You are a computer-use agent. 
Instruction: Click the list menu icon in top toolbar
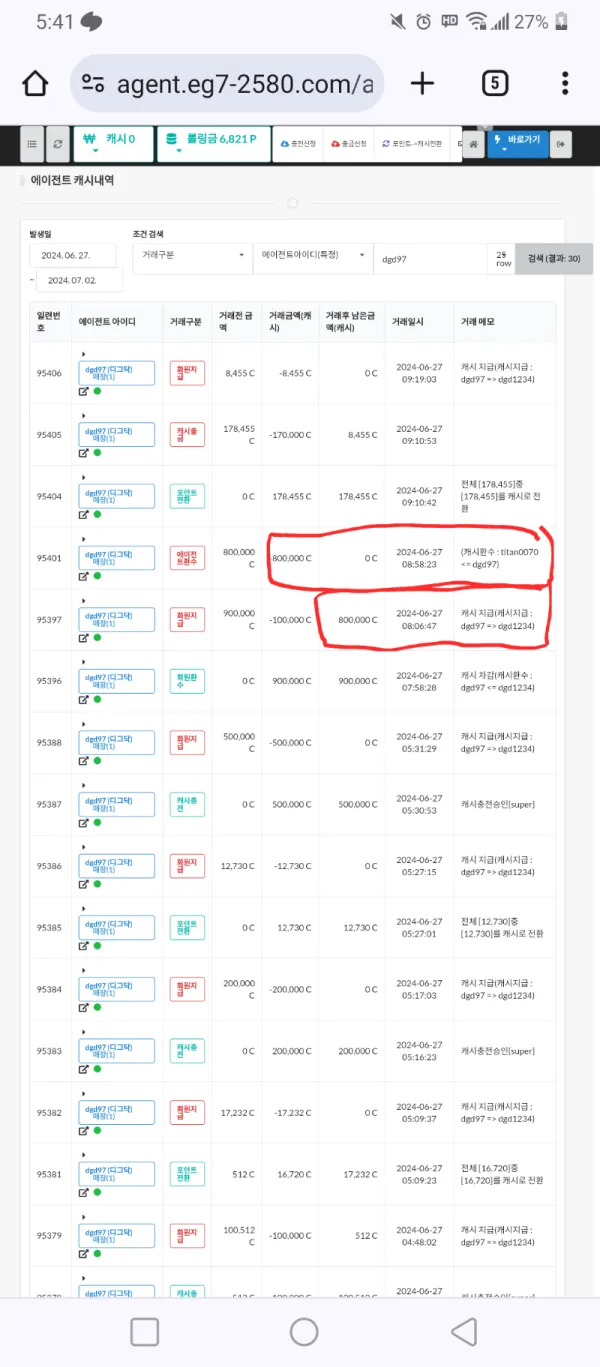point(32,144)
